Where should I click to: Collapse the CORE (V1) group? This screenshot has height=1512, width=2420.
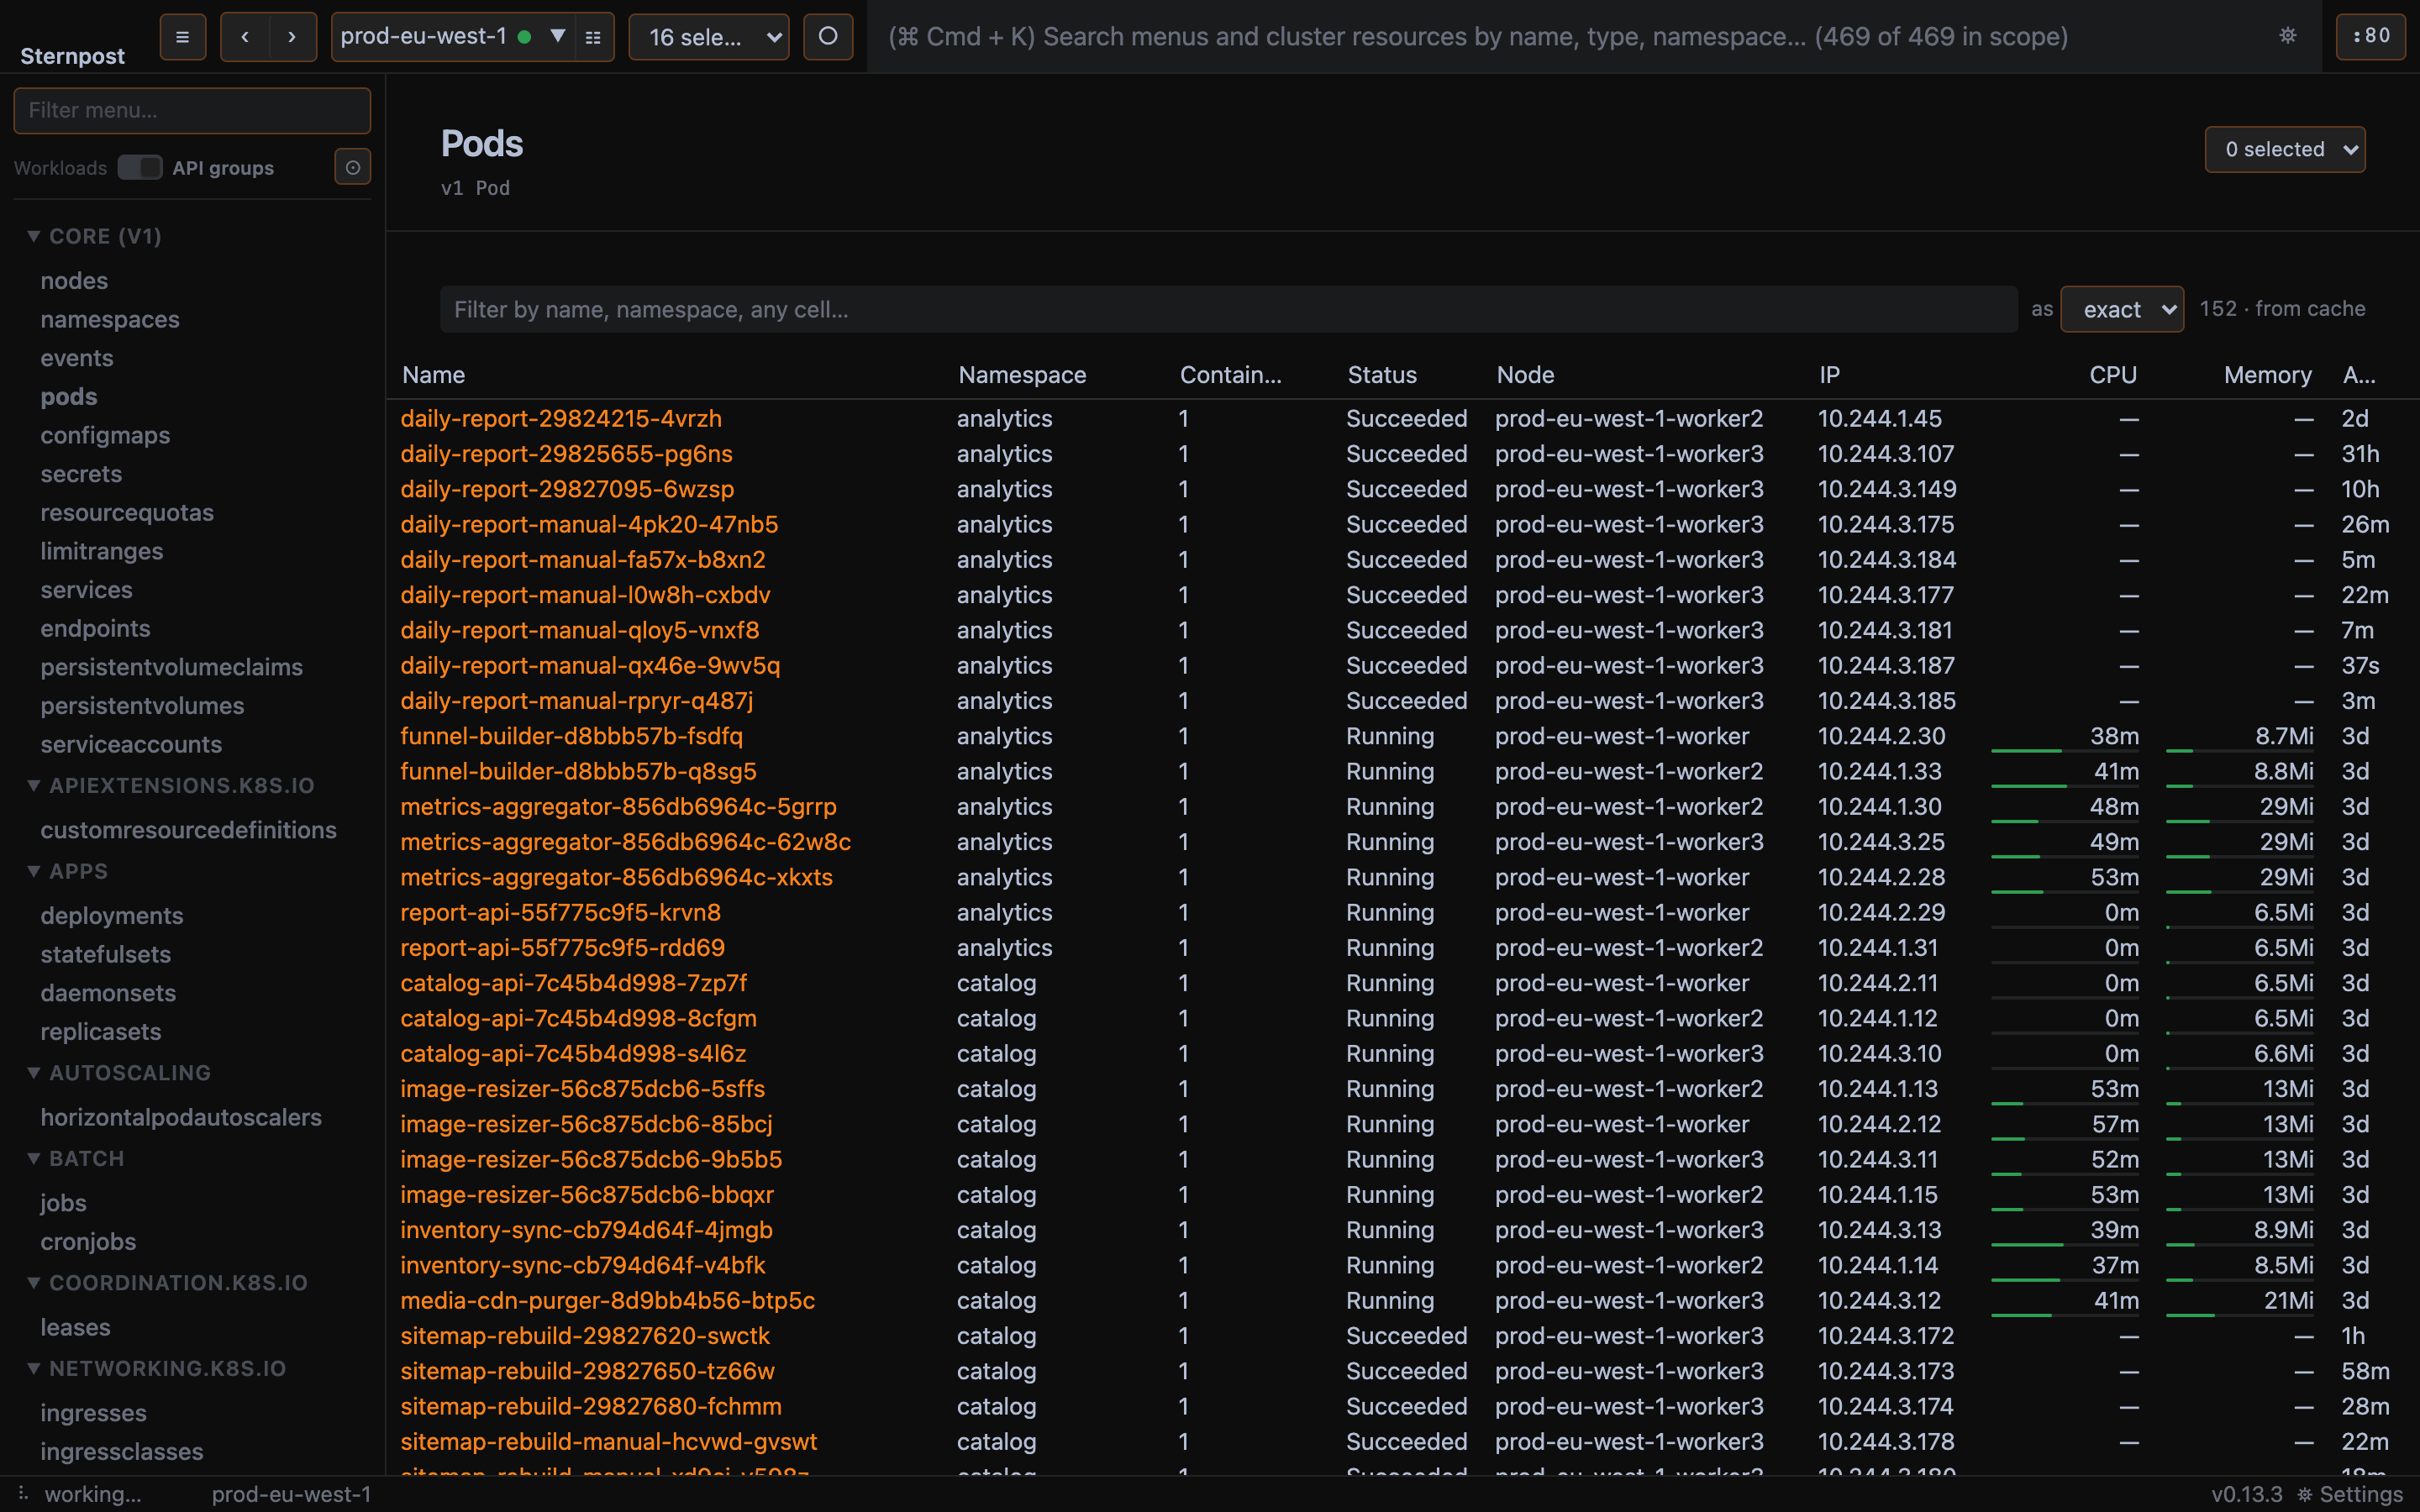point(96,236)
